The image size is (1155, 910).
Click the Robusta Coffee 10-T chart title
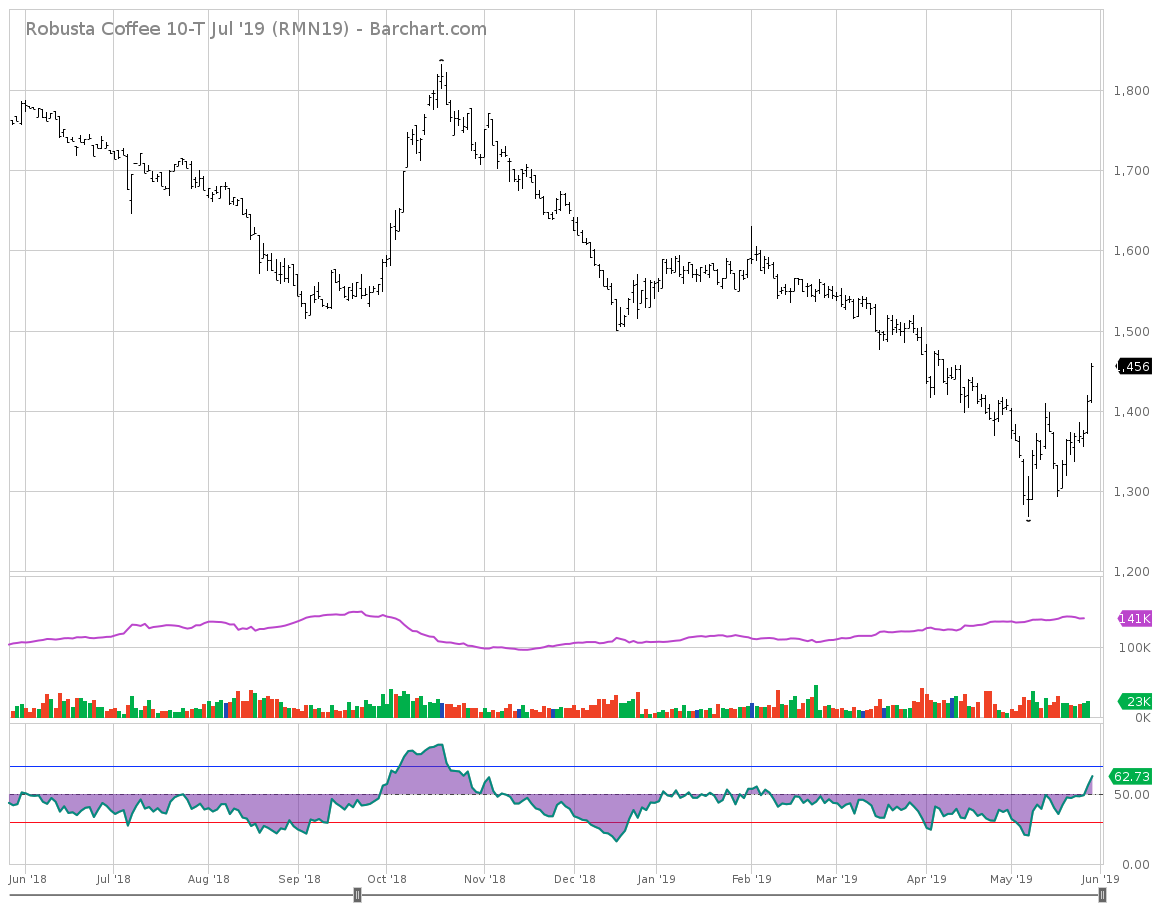(x=256, y=29)
